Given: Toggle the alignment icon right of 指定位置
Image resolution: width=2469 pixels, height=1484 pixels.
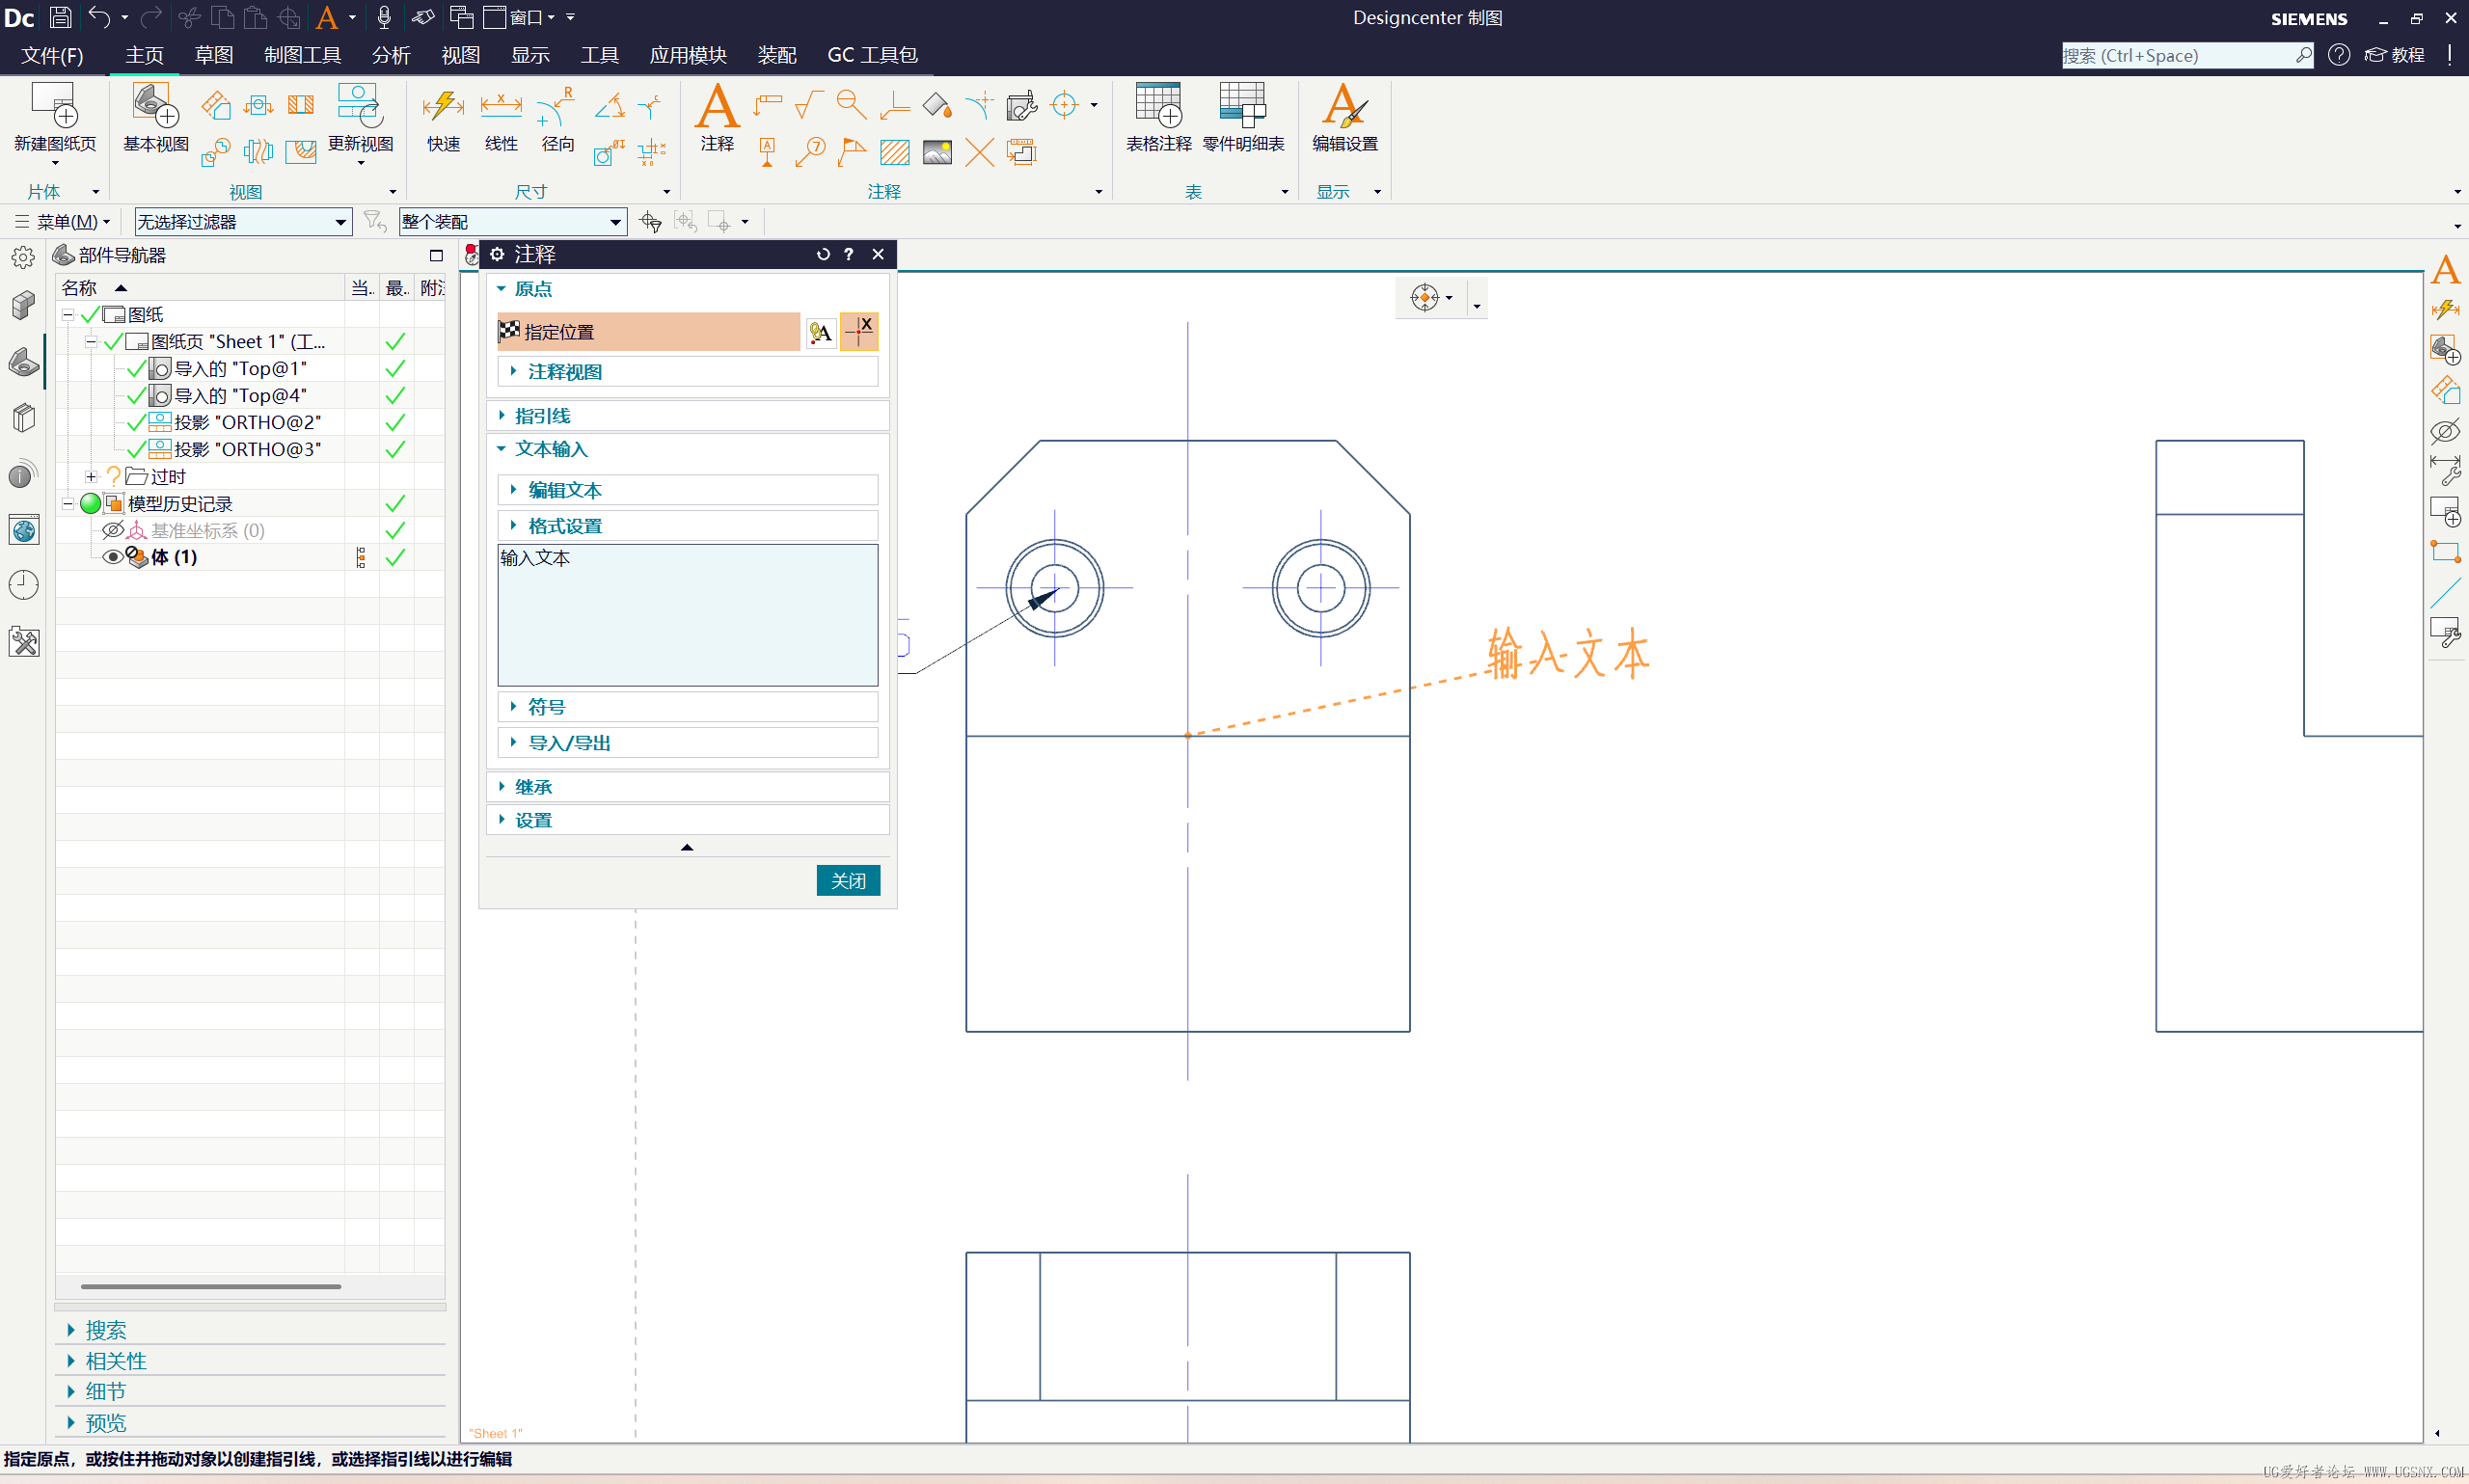Looking at the screenshot, I should click(x=859, y=332).
